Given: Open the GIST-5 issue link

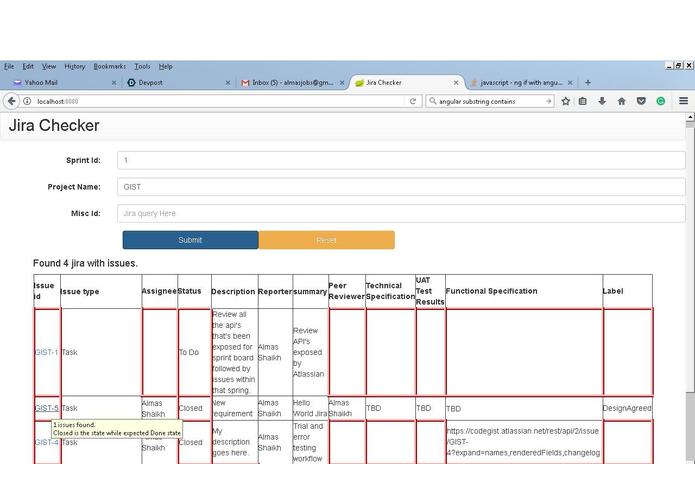Looking at the screenshot, I should point(47,408).
